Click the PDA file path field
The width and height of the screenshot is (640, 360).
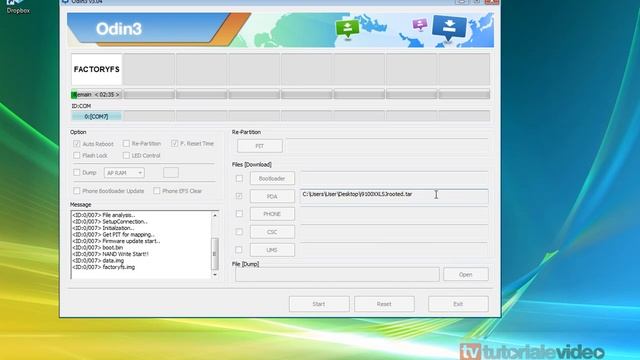(x=394, y=196)
